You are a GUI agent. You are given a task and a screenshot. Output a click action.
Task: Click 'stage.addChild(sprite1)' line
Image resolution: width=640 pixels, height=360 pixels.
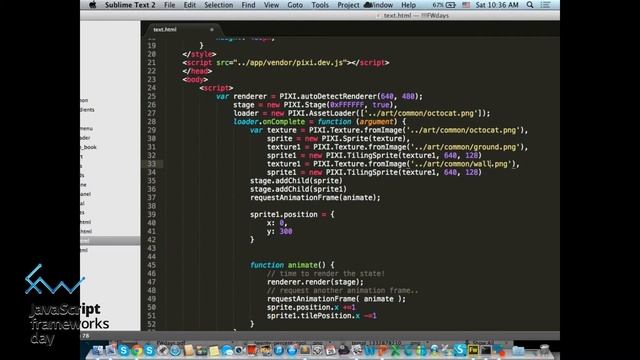[x=298, y=189]
